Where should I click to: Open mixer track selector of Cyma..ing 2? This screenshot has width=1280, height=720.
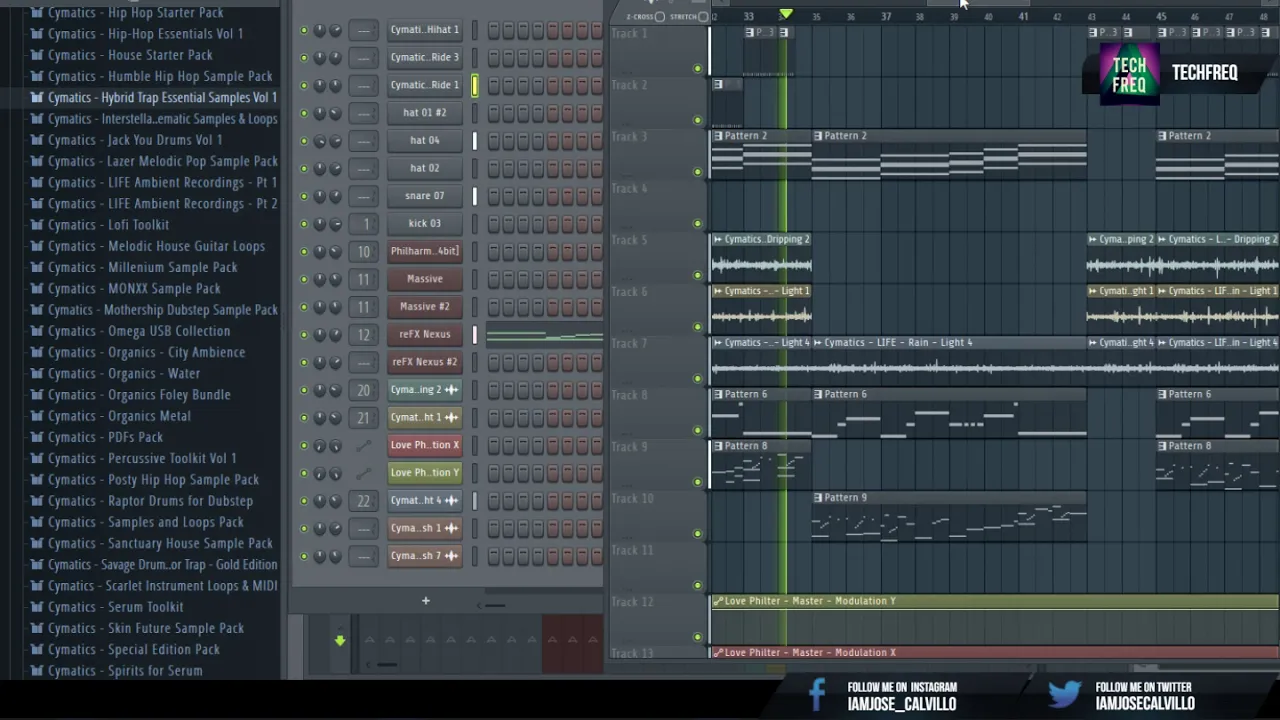click(364, 390)
